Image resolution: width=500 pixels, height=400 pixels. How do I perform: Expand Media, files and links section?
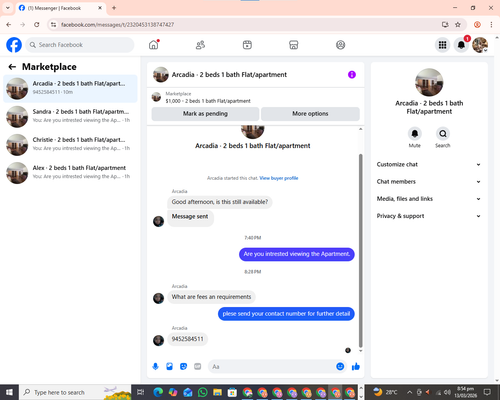(429, 199)
